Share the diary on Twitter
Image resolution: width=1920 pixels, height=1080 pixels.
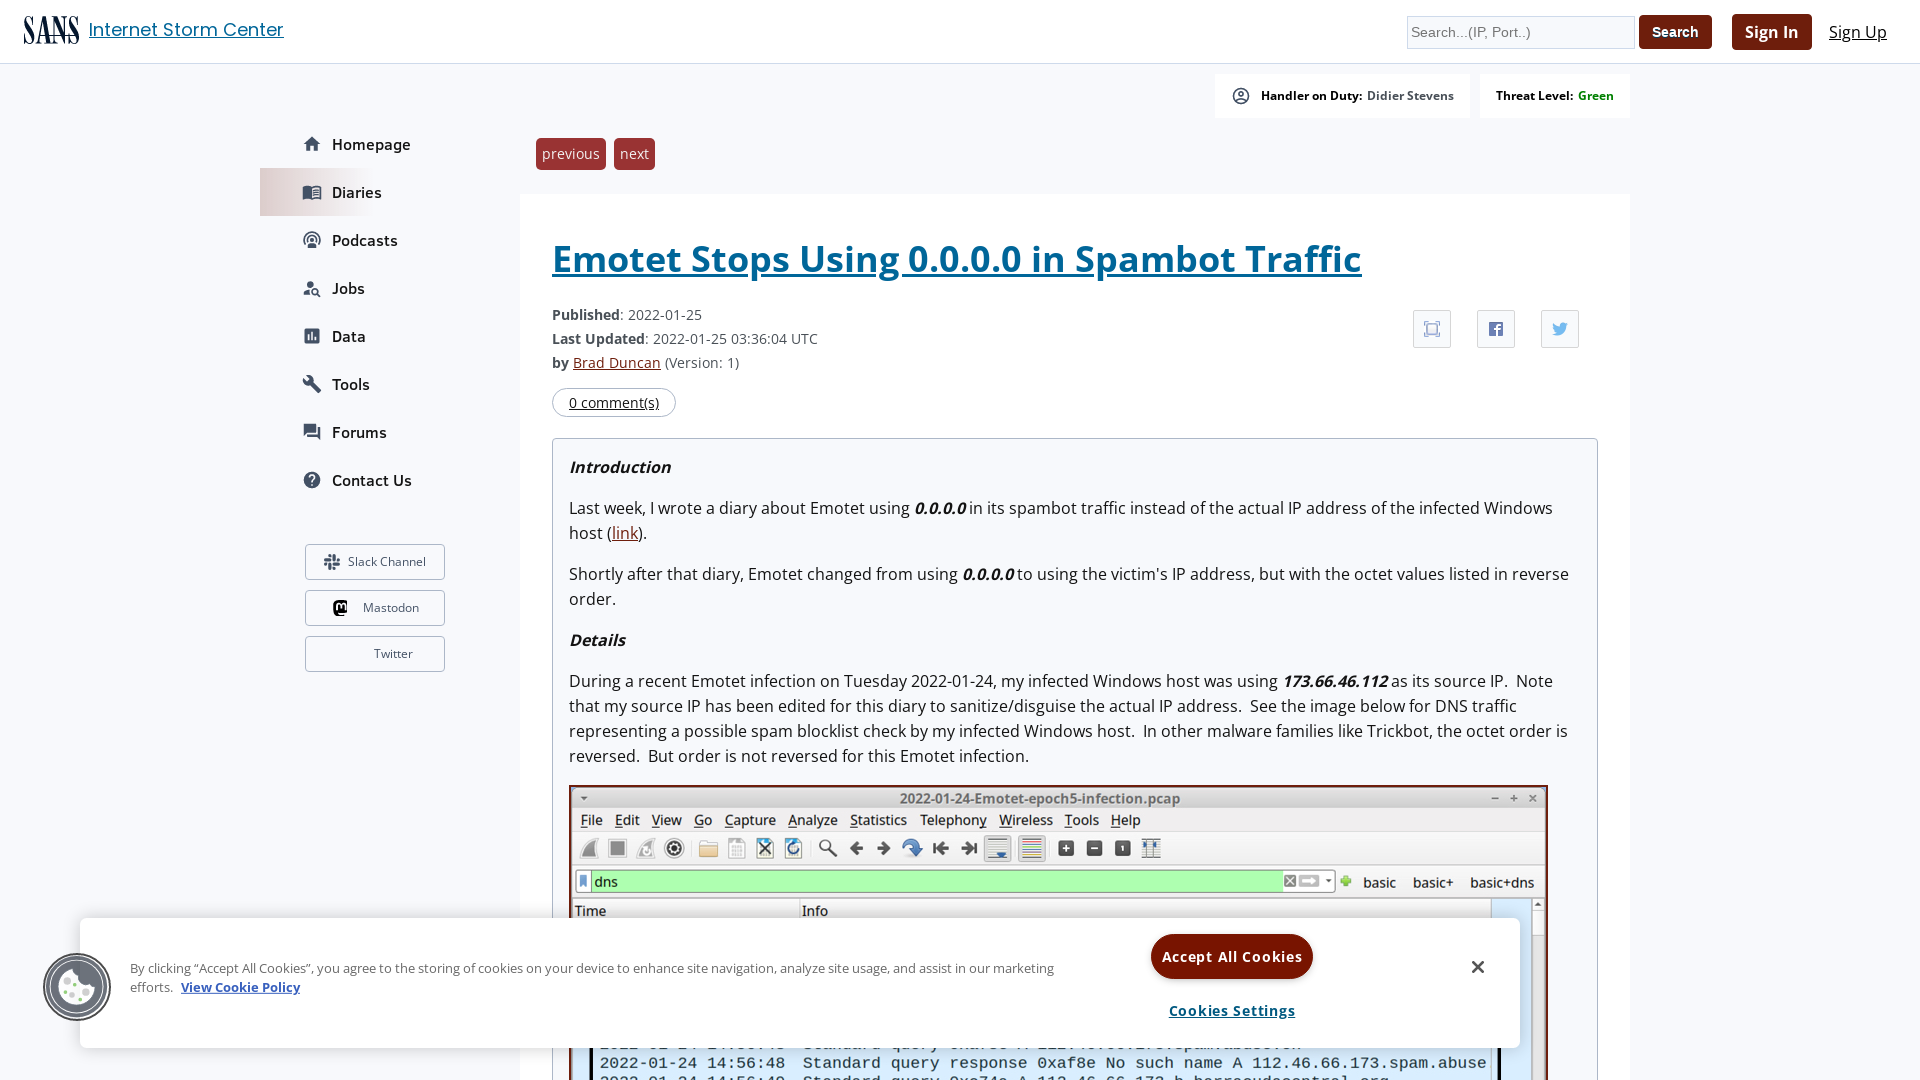point(1560,329)
